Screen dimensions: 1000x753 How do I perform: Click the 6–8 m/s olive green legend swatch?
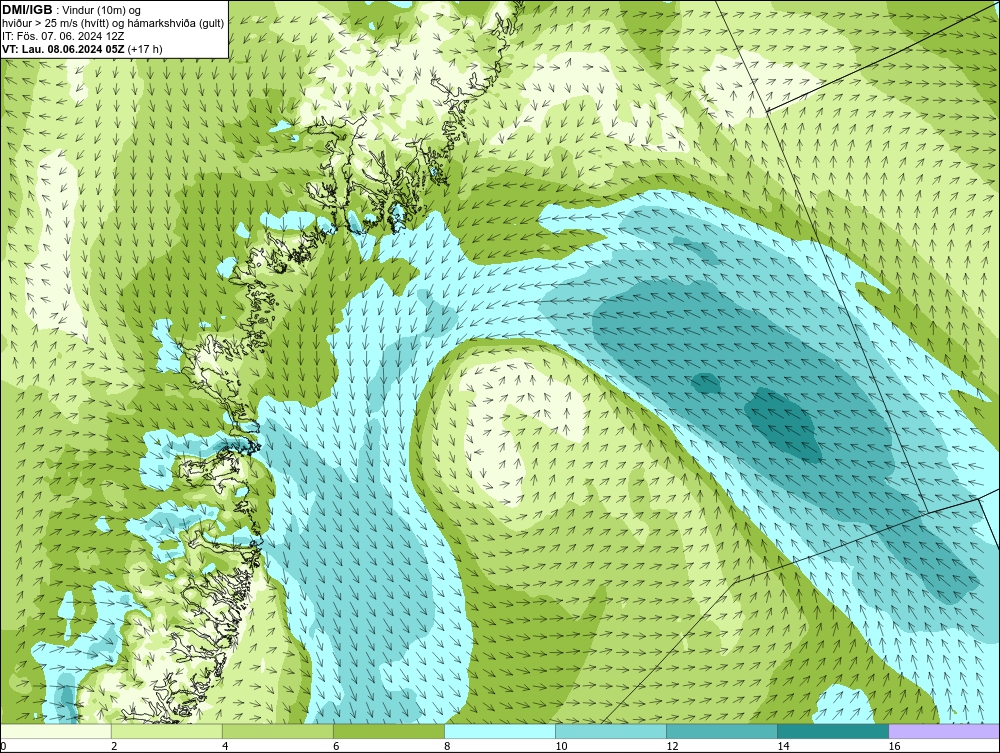click(x=388, y=731)
